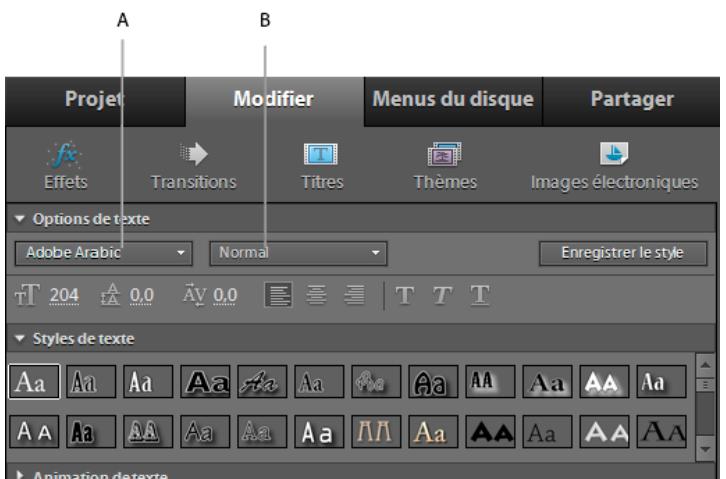The image size is (726, 479).
Task: Align text to the right
Action: pyautogui.click(x=354, y=295)
